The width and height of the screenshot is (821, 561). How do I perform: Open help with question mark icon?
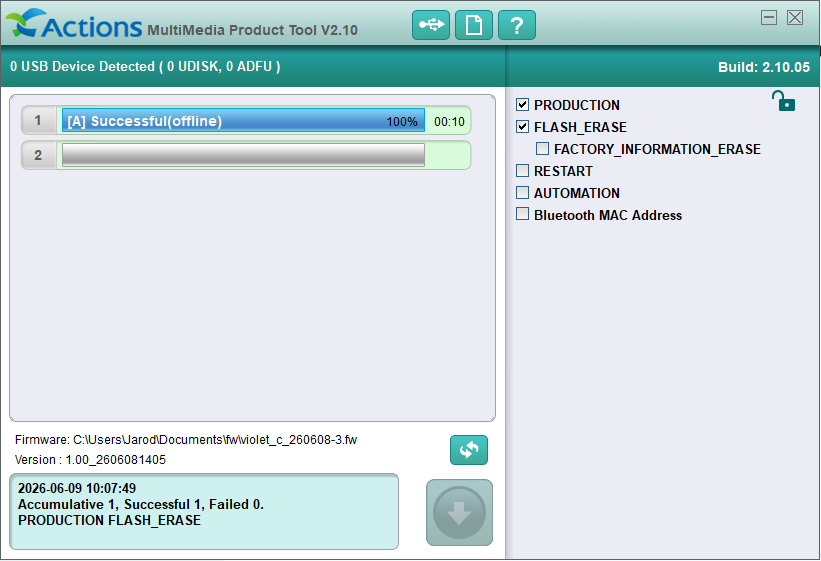point(516,25)
